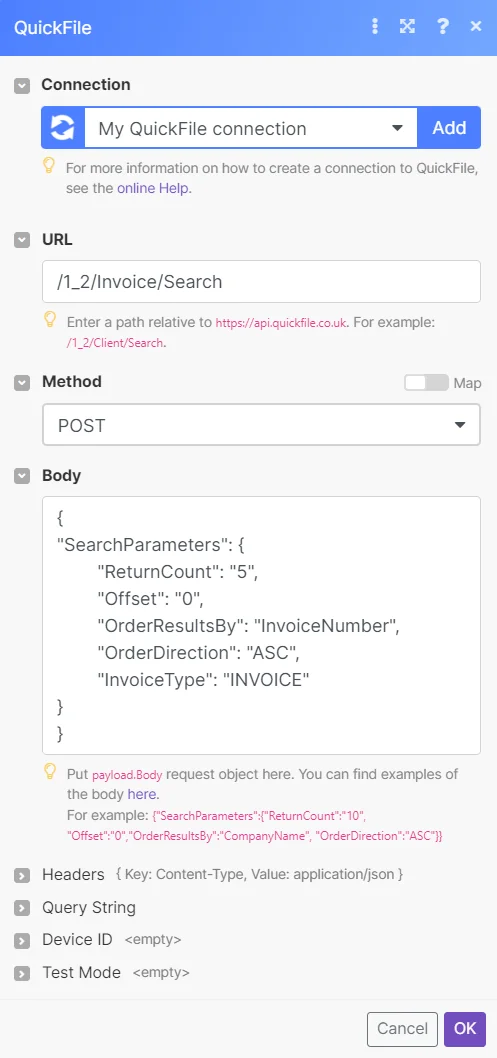Screen dimensions: 497x1058
Task: Open the My QuickFile connection dropdown
Action: (250, 128)
